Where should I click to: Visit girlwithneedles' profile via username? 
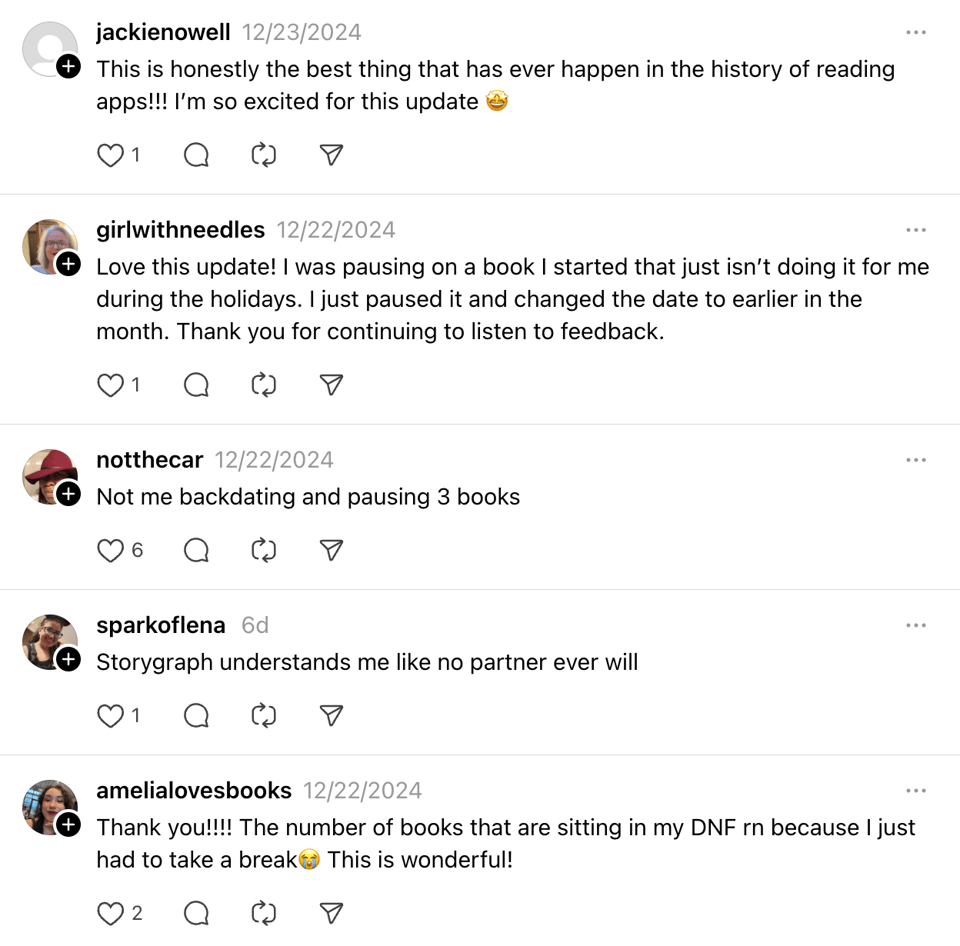(181, 229)
